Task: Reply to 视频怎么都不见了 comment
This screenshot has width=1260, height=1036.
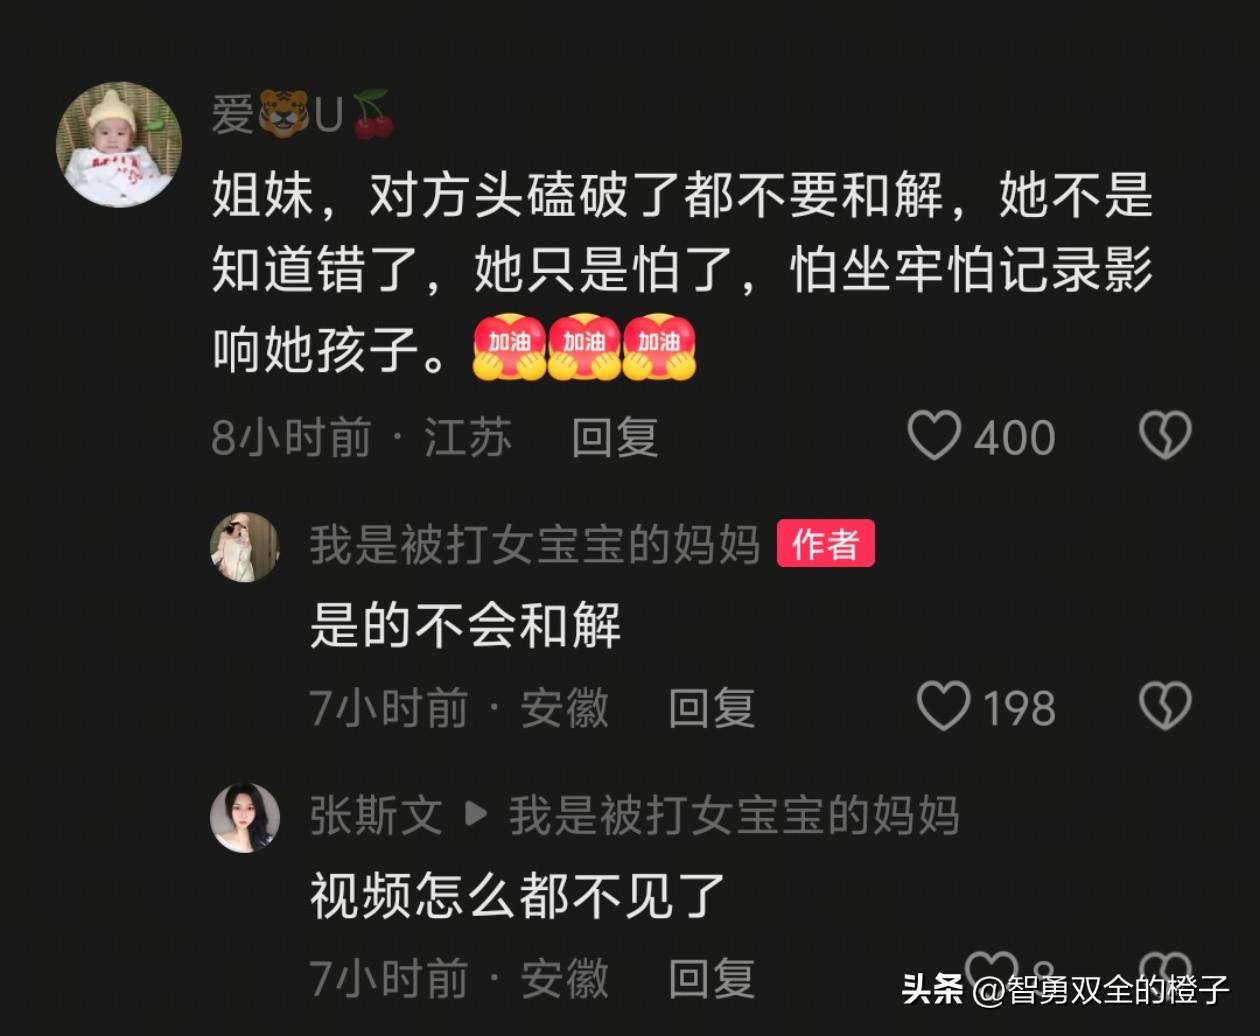Action: 711,978
